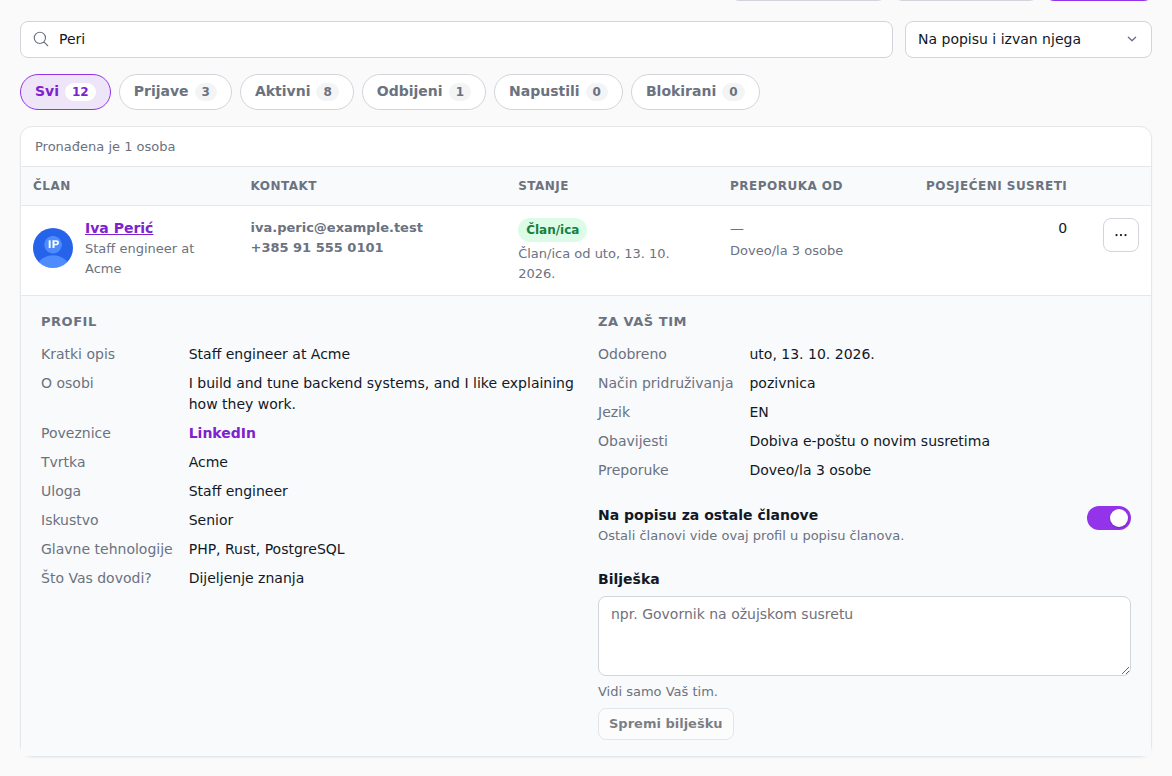Click 'Pronađena je 1 osoba' result text
1172x776 pixels.
(x=105, y=147)
